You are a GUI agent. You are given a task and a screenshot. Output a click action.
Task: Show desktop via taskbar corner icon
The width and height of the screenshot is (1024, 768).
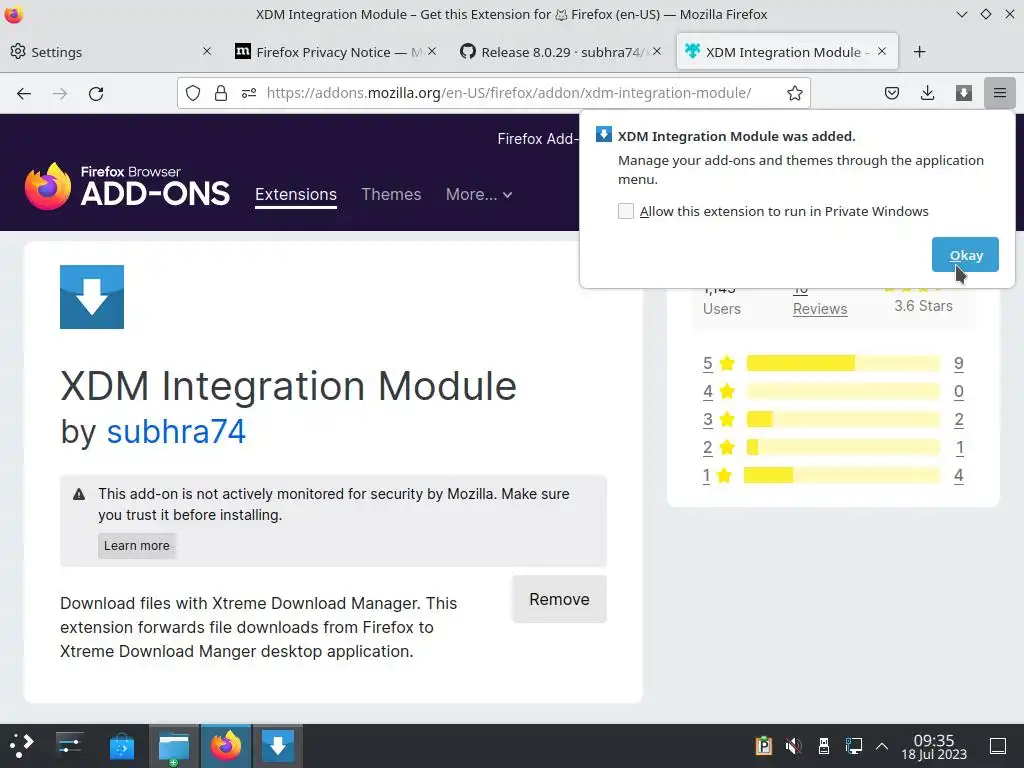pos(998,746)
